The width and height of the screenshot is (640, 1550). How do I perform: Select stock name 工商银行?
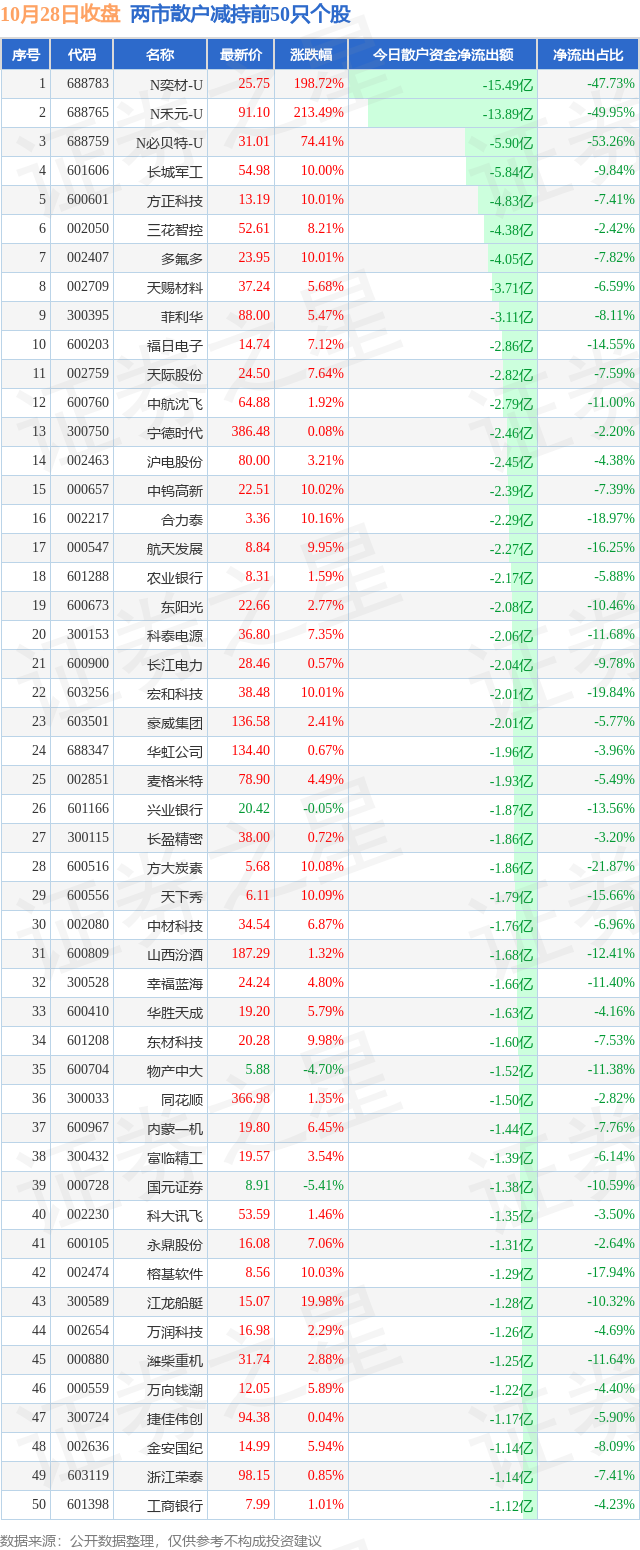175,1505
